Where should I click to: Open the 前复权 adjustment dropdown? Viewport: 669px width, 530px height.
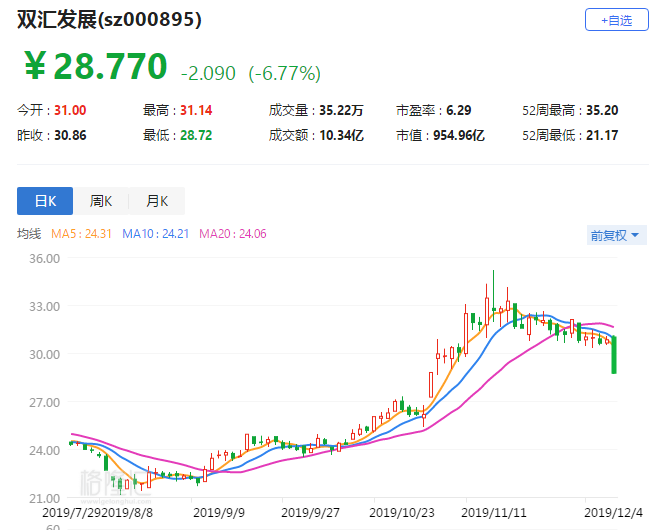tap(617, 235)
